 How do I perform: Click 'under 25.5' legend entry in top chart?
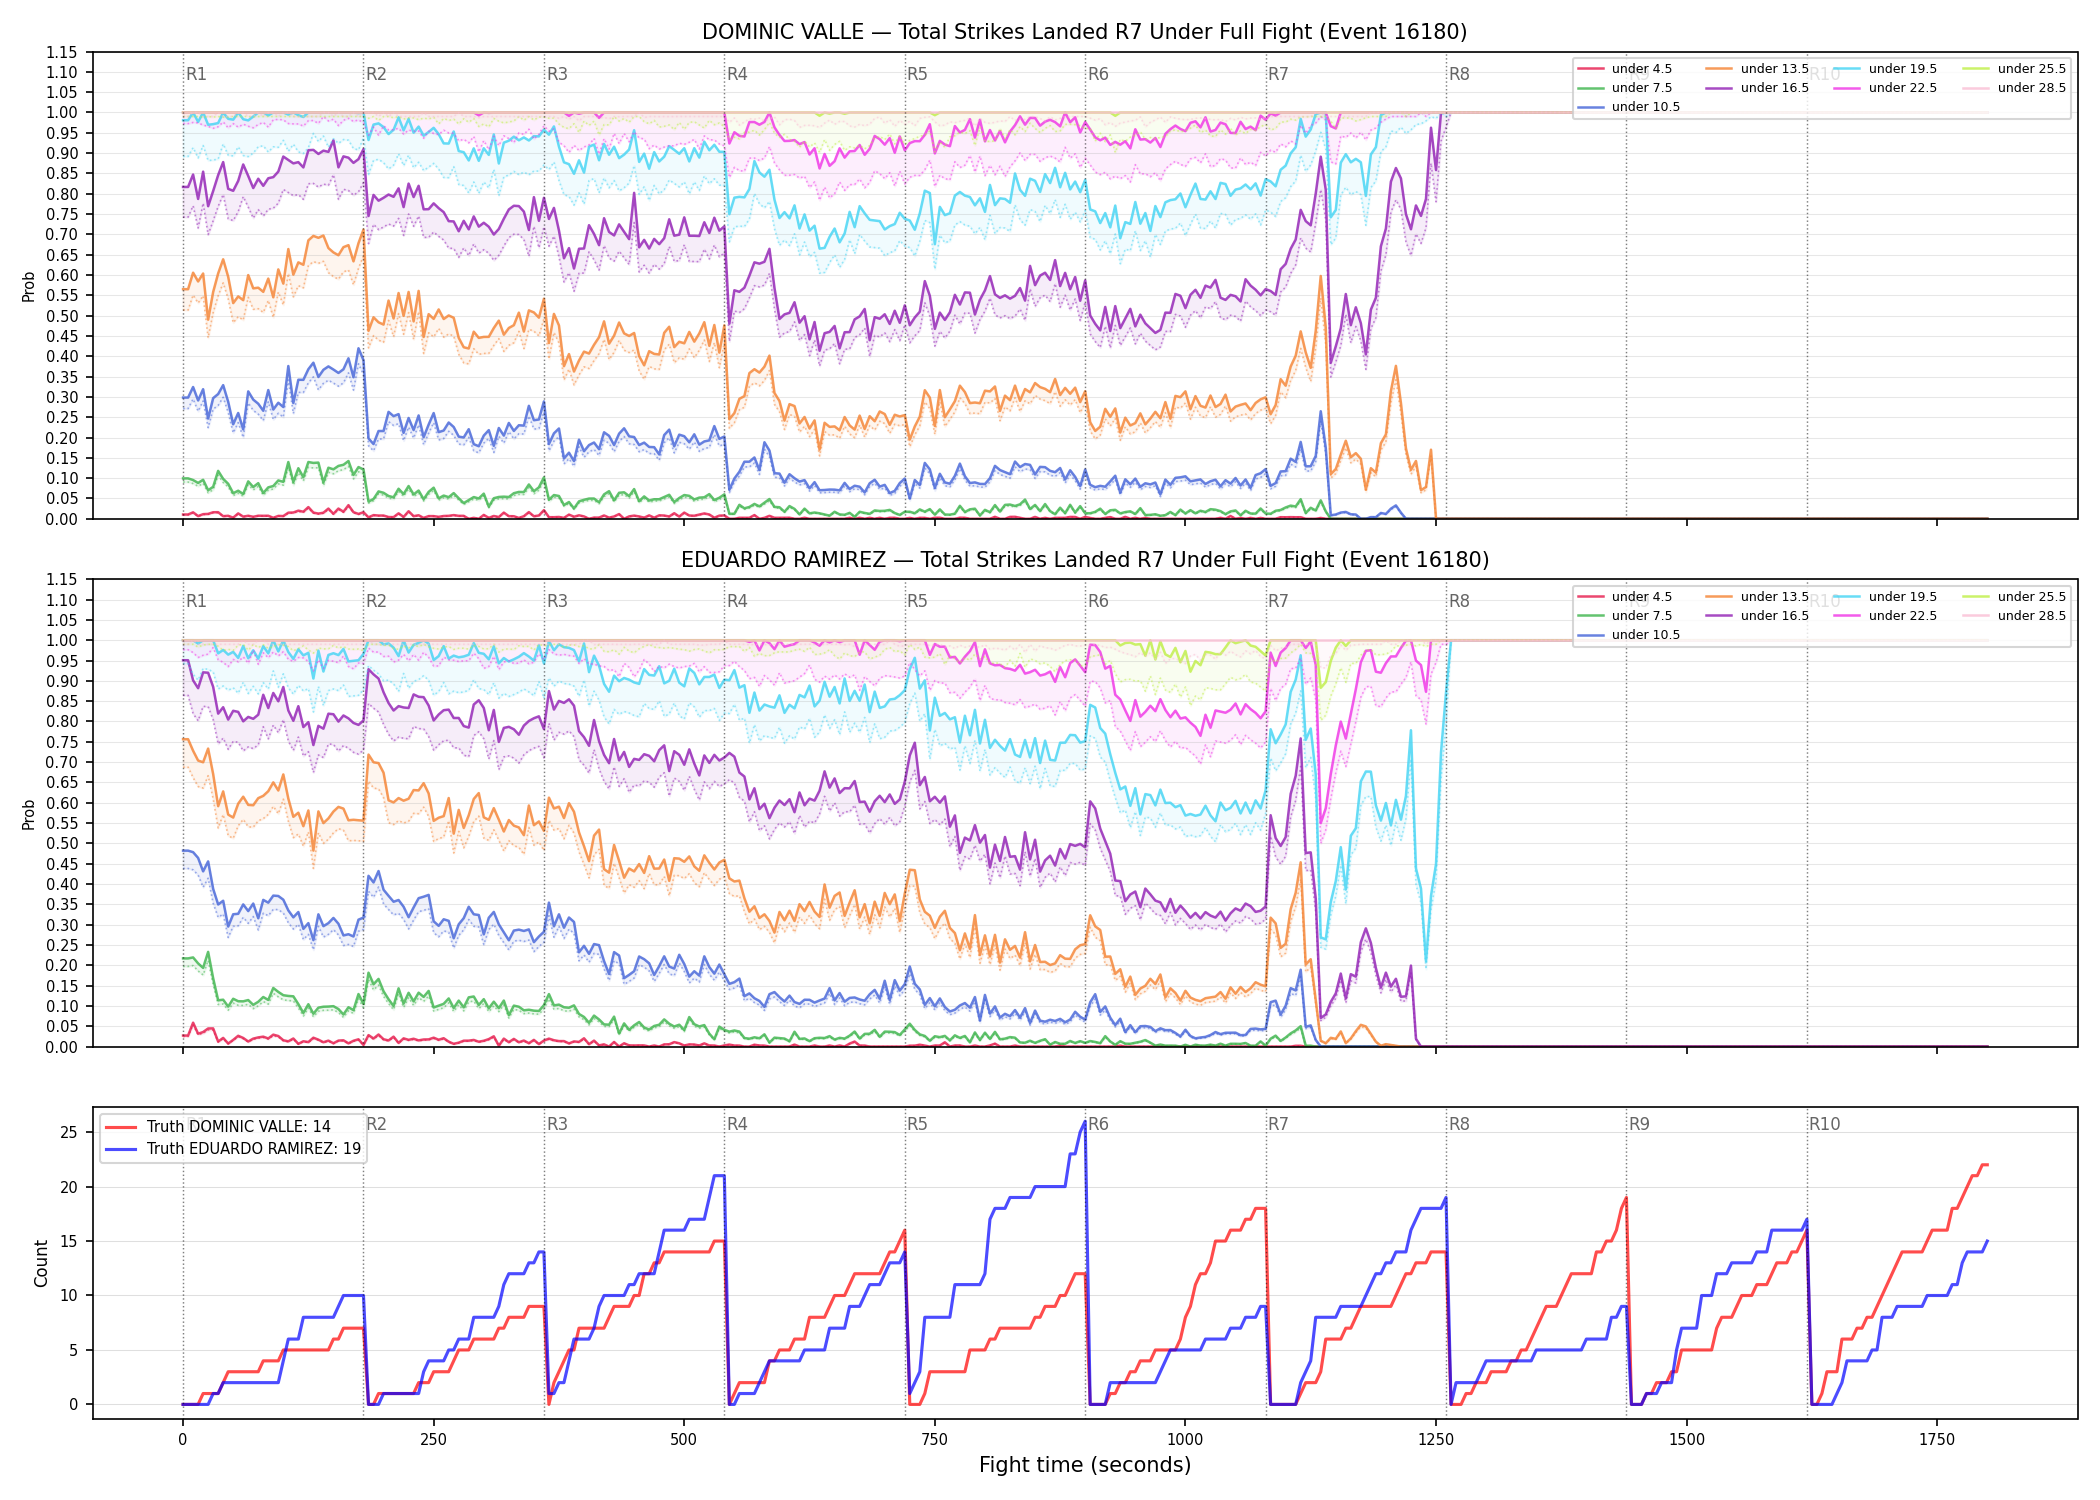pos(2014,69)
